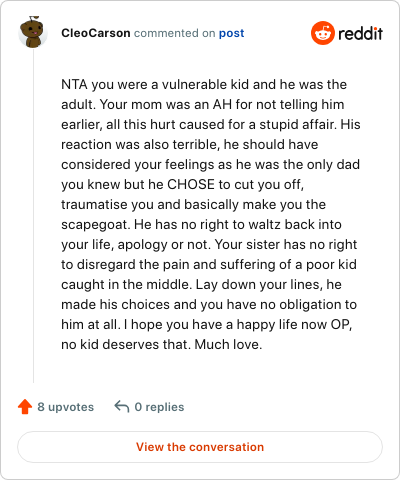Click the reddit wordmark text
400x480 pixels.
(360, 33)
